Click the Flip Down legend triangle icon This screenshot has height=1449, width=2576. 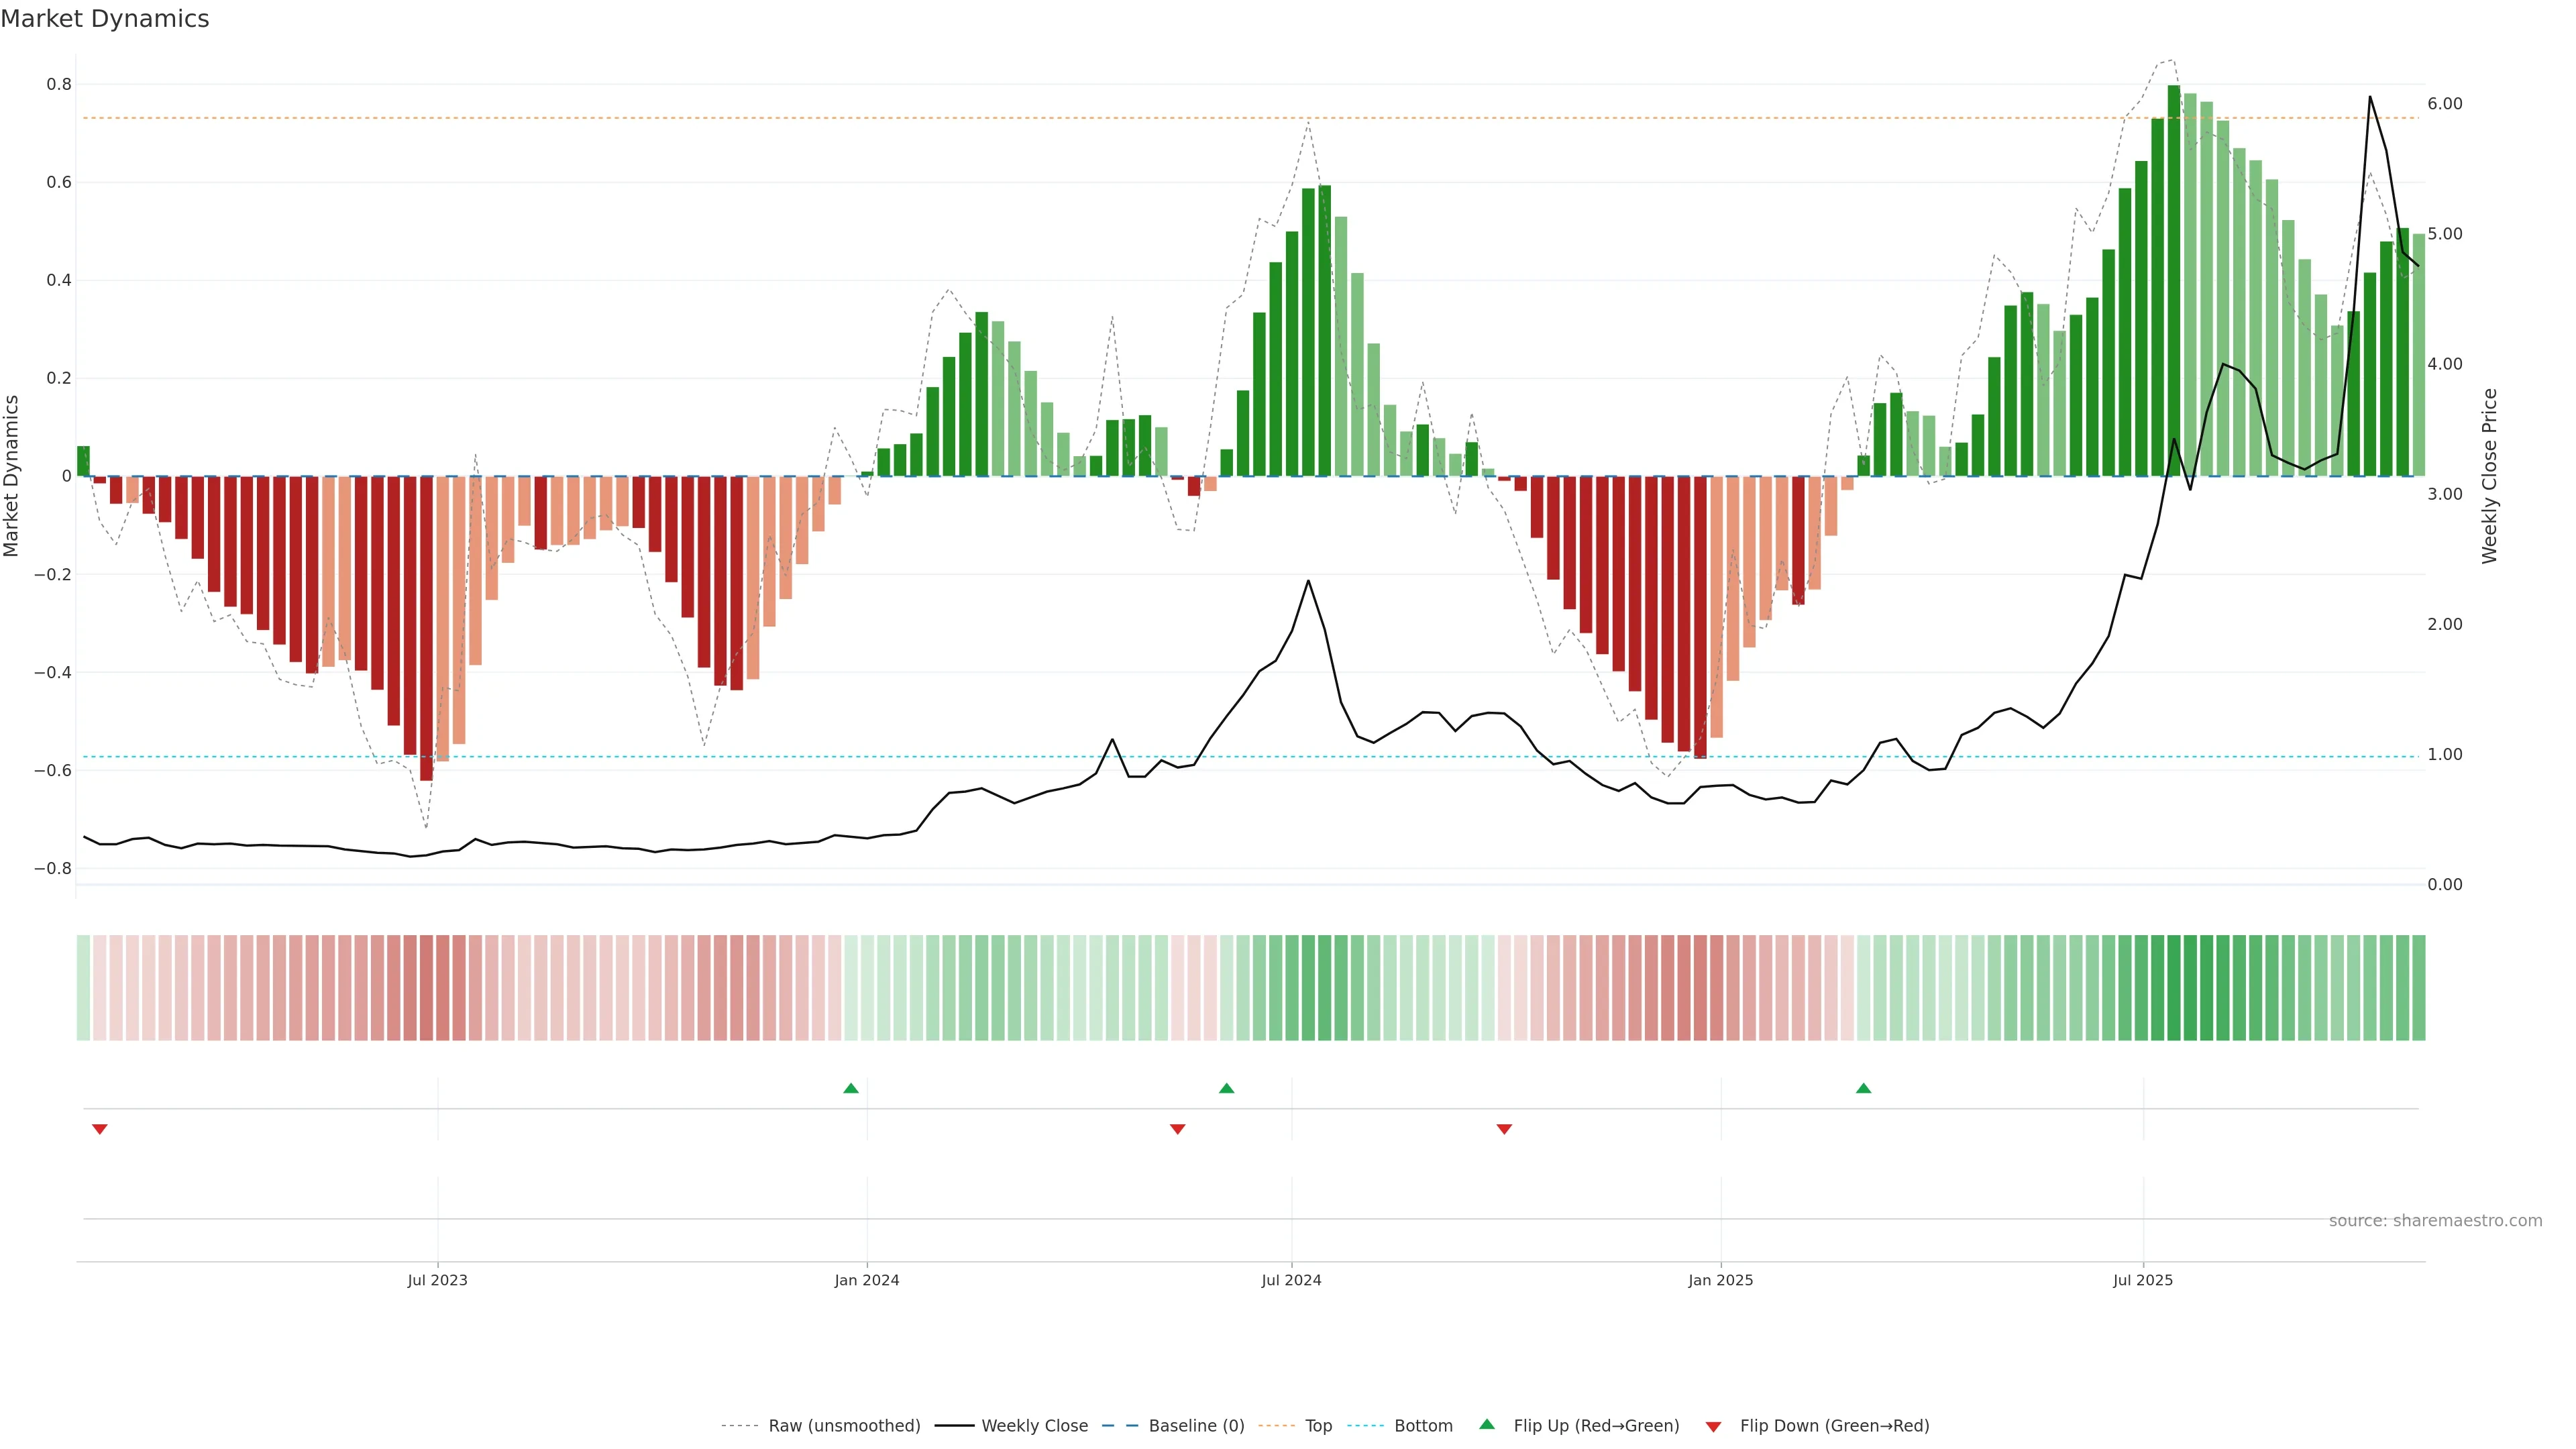(x=1713, y=1427)
